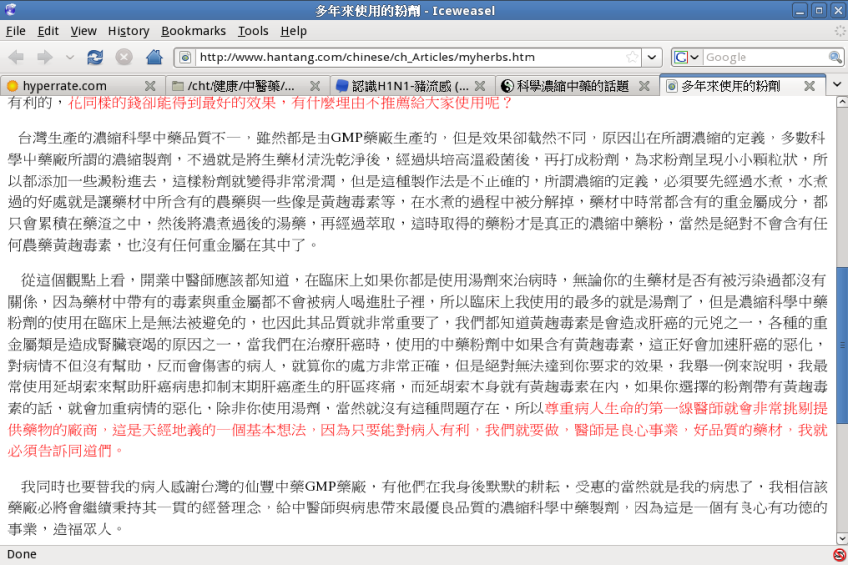Click the Stop loading button

tap(124, 57)
